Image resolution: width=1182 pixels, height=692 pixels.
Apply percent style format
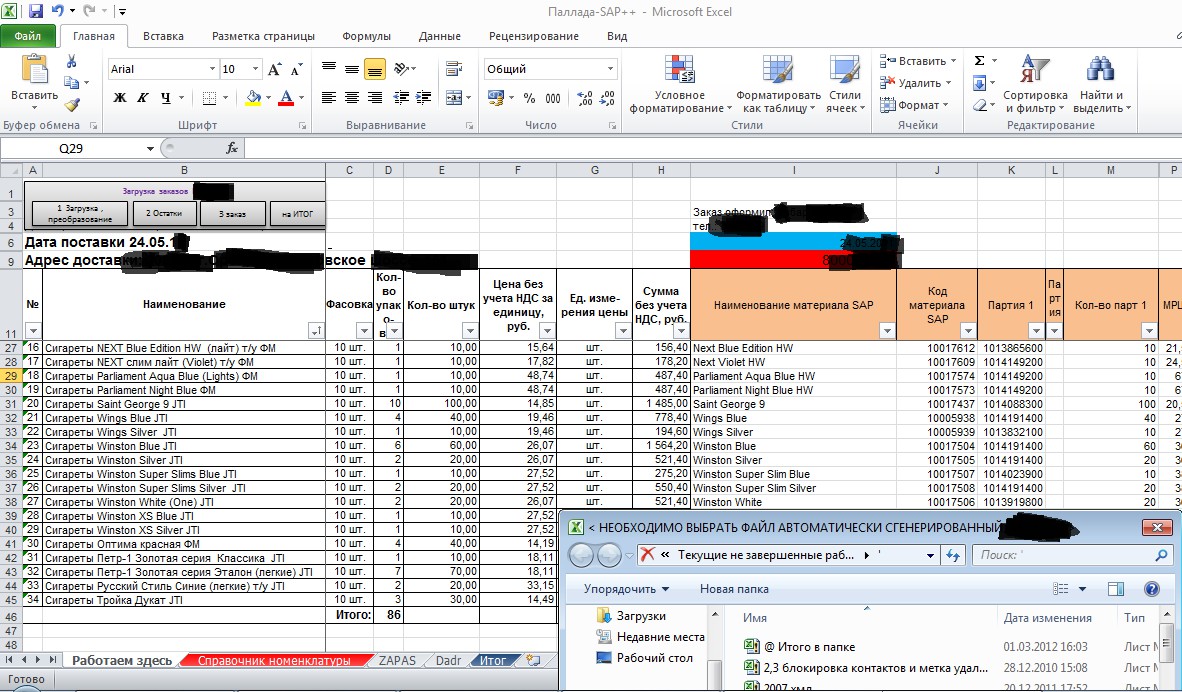click(529, 98)
